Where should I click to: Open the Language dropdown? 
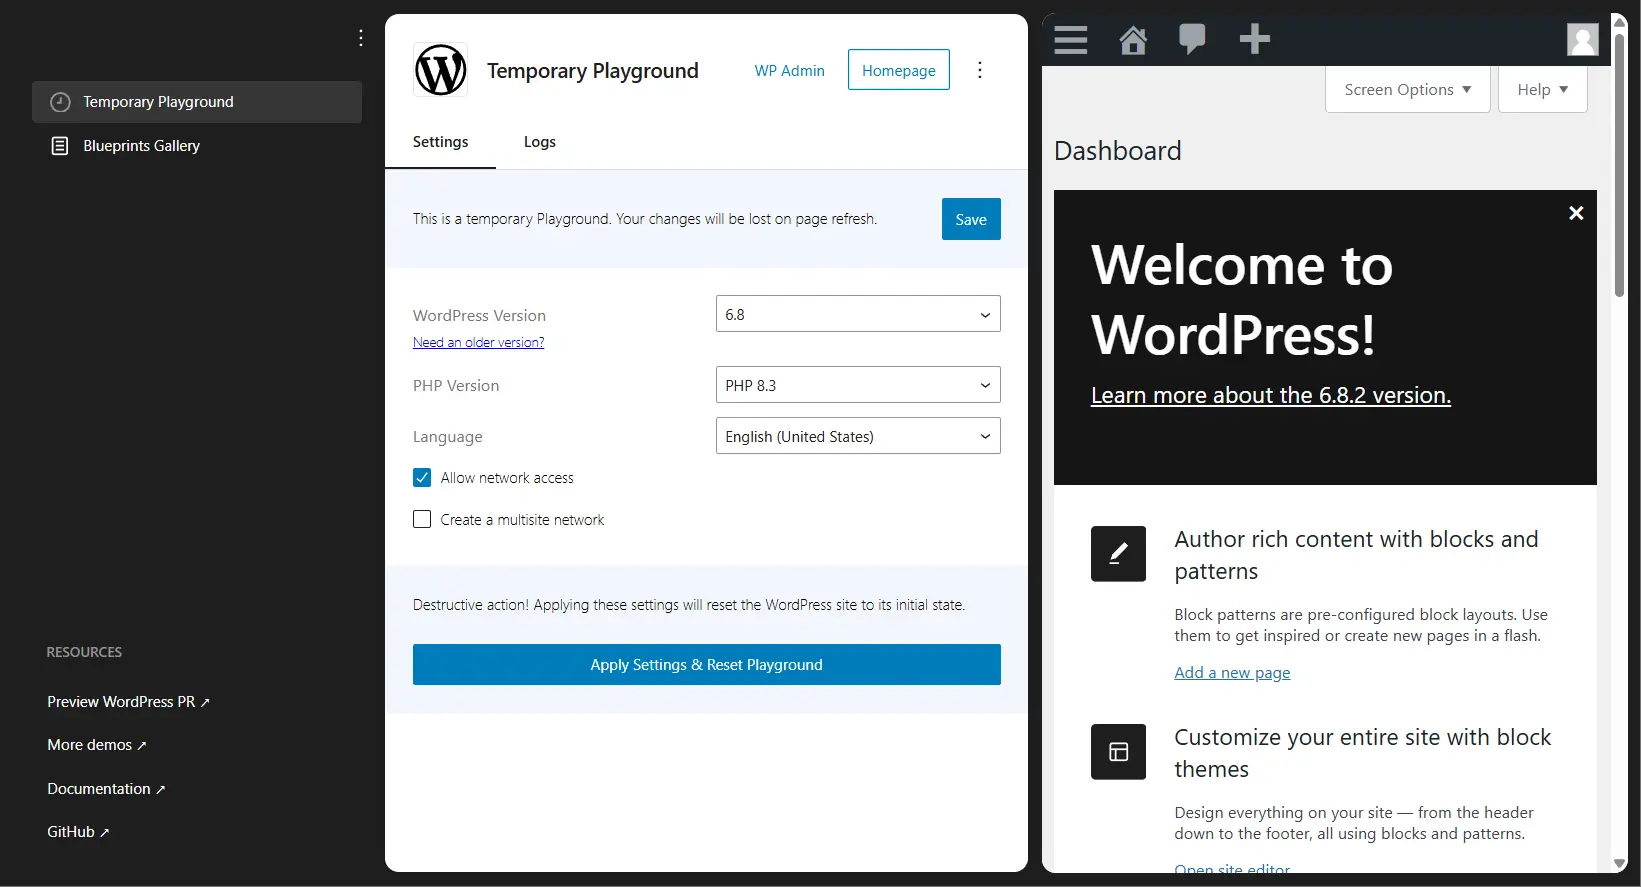[858, 436]
